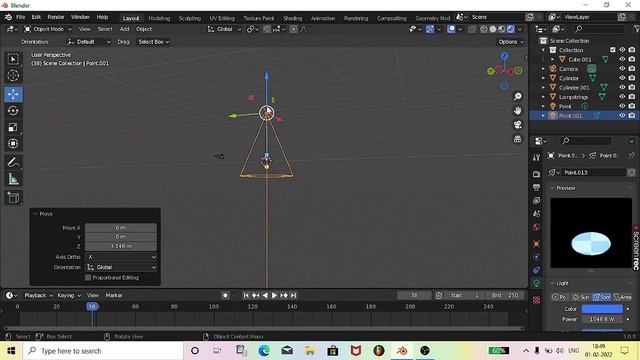Open the Select Box drag dropdown
Viewport: 640px width, 360px height.
pyautogui.click(x=153, y=42)
